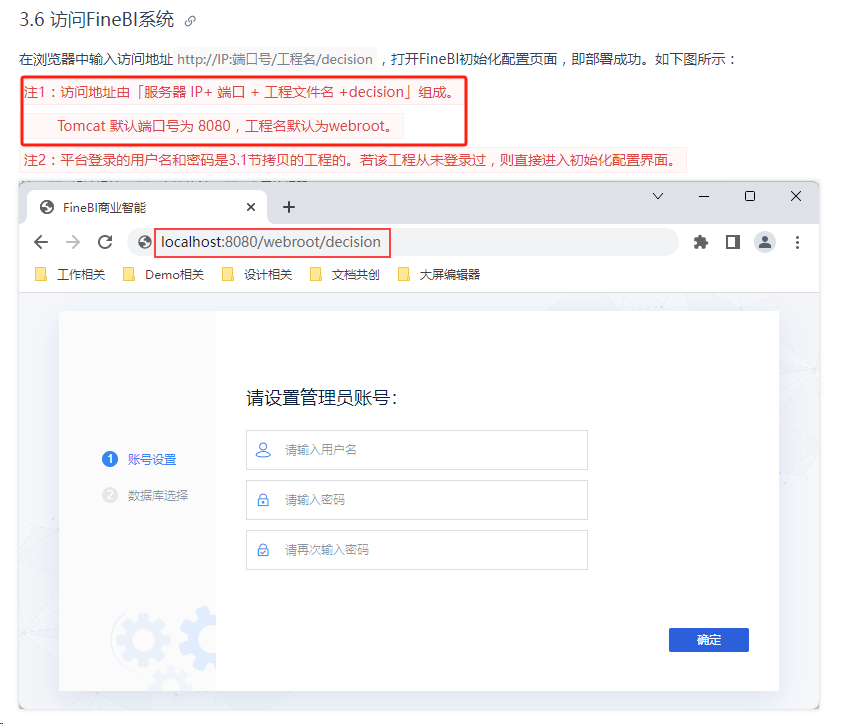Click the site info globe in address bar
Image resolution: width=842 pixels, height=724 pixels.
point(144,242)
